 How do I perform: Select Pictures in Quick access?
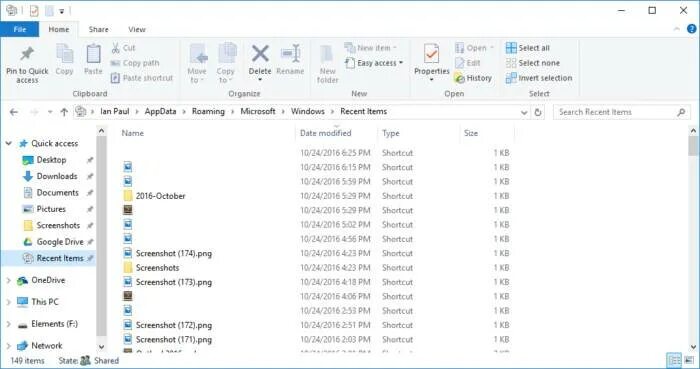tap(51, 209)
